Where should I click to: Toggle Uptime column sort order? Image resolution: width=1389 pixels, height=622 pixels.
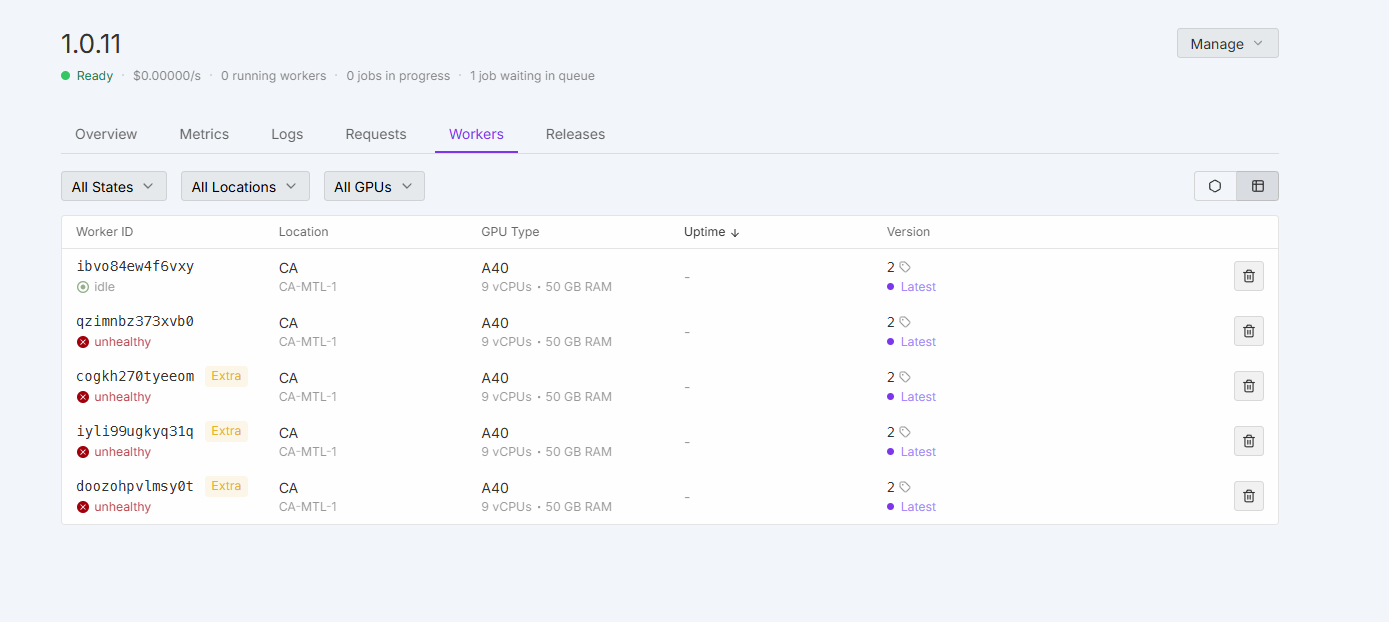(711, 232)
